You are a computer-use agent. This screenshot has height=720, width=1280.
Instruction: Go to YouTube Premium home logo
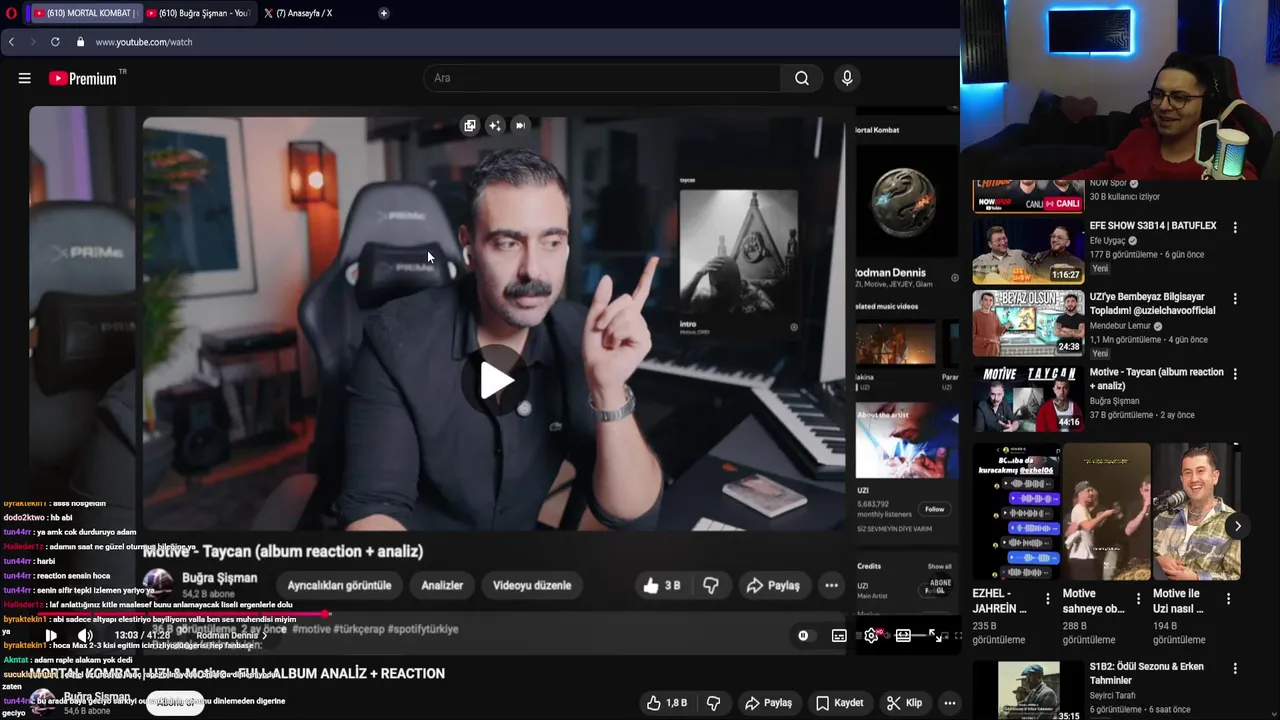[x=84, y=78]
